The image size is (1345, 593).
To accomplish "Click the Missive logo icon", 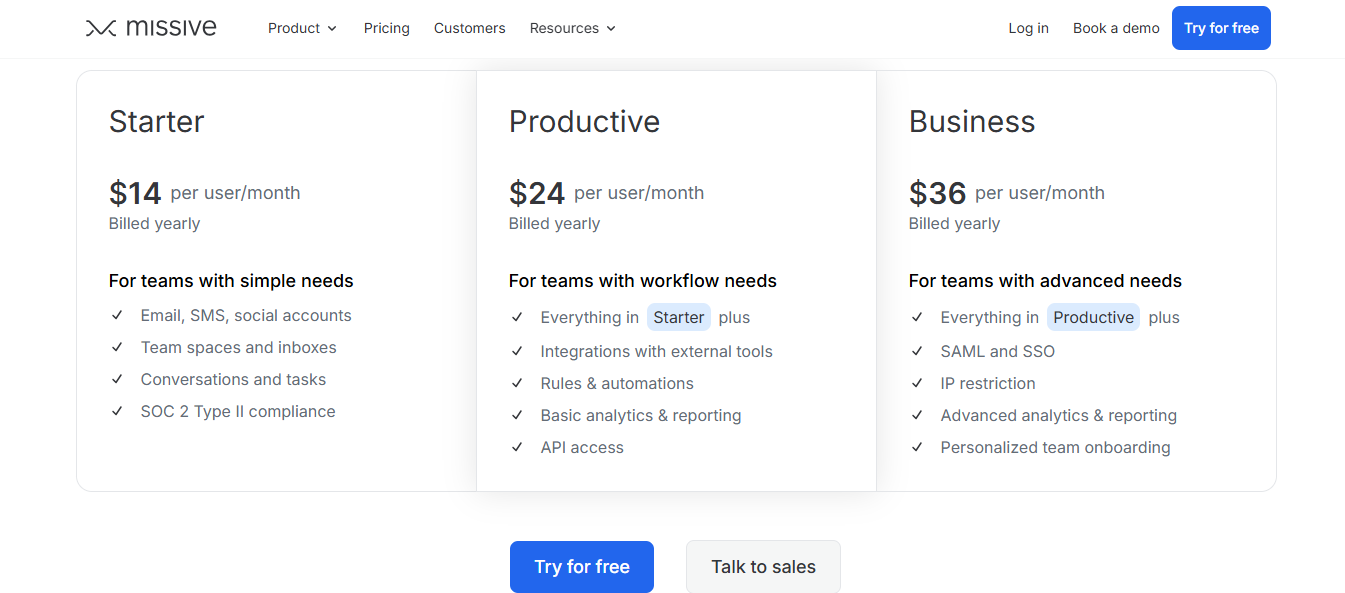I will (x=100, y=28).
